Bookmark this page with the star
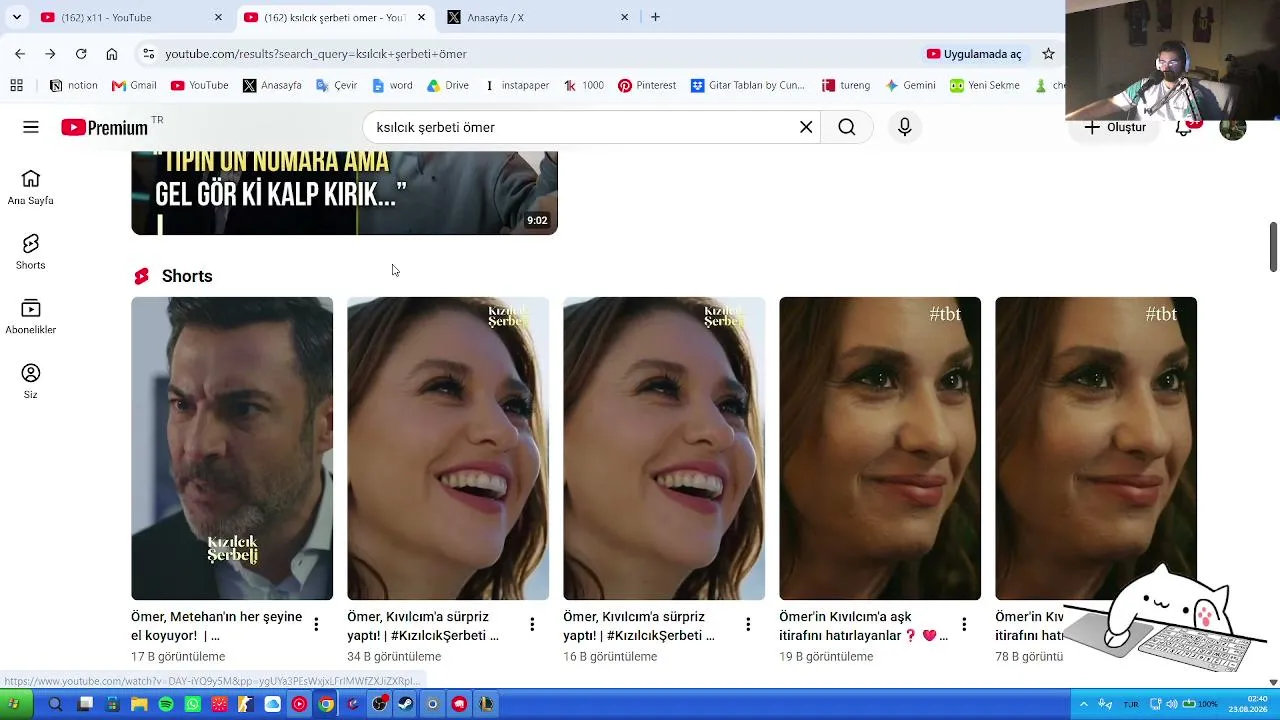Screen dimensions: 1280x720 coord(1048,54)
